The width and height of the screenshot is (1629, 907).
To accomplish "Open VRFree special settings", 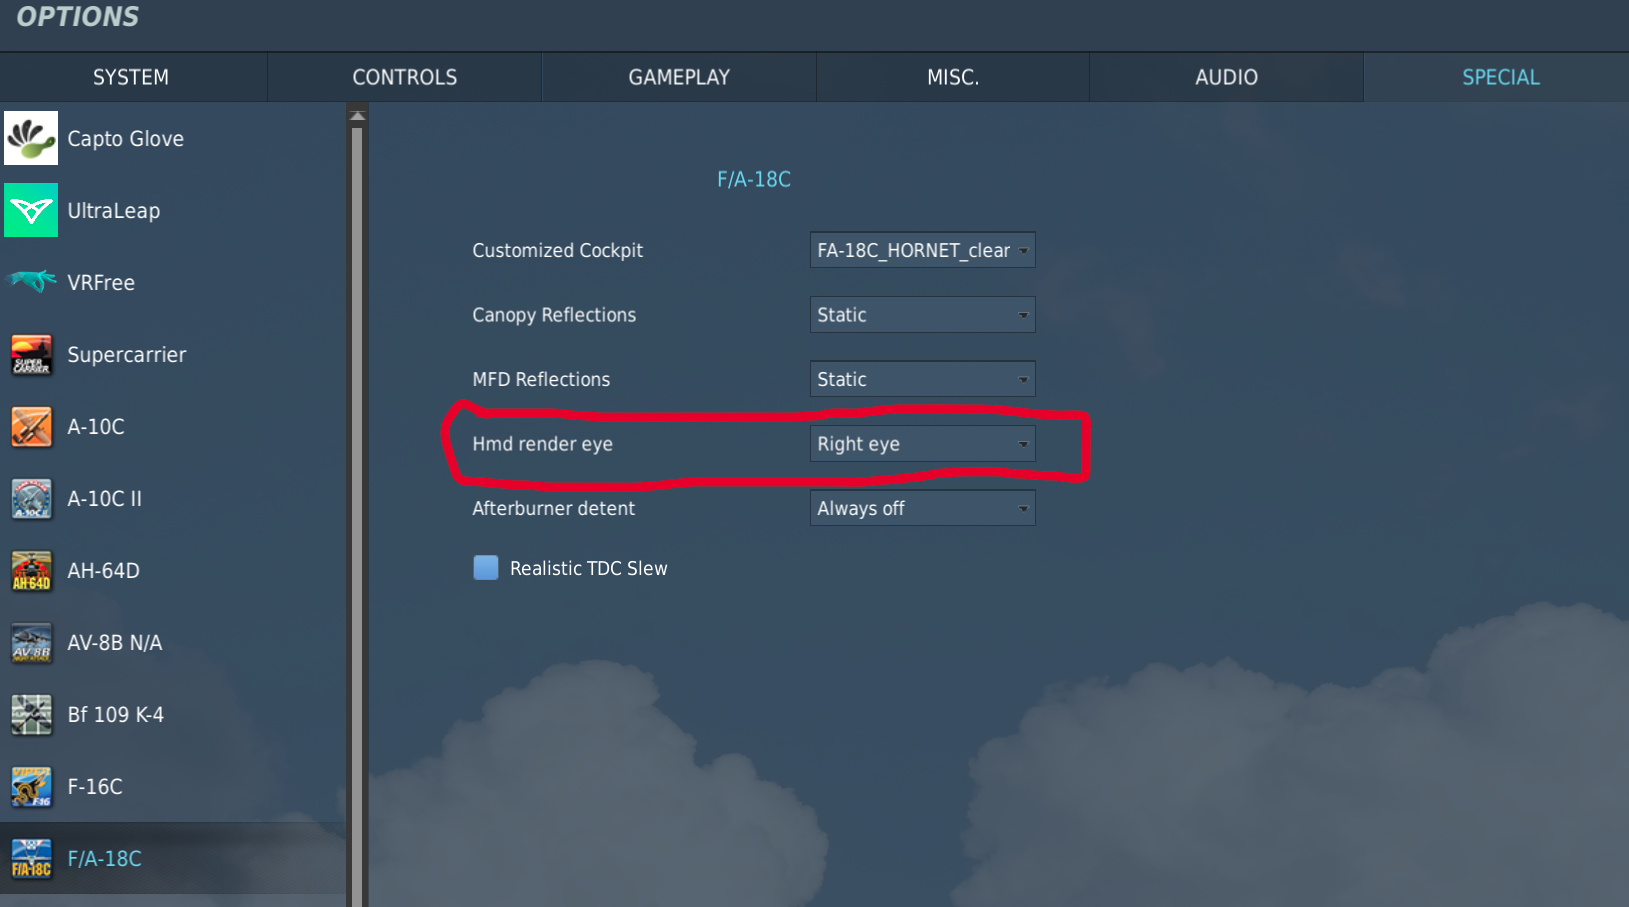I will 101,283.
